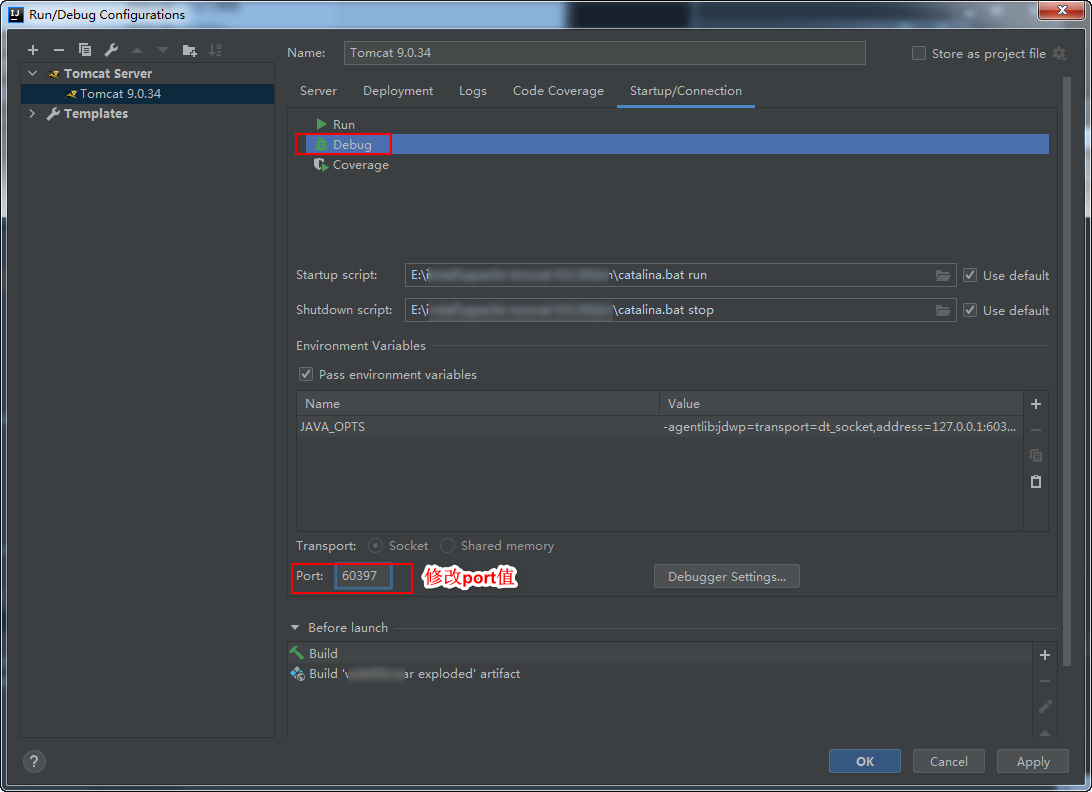Sort configurations alphabetically icon
Screen dimensions: 1092x792
pos(215,50)
